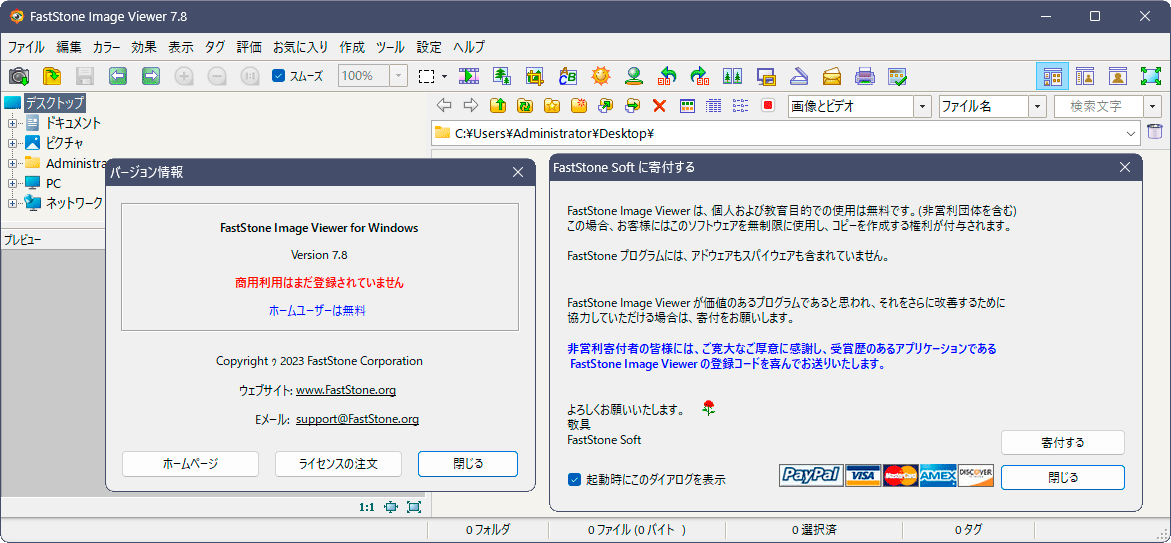This screenshot has height=543, width=1171.
Task: Delete with the red X icon
Action: click(659, 106)
